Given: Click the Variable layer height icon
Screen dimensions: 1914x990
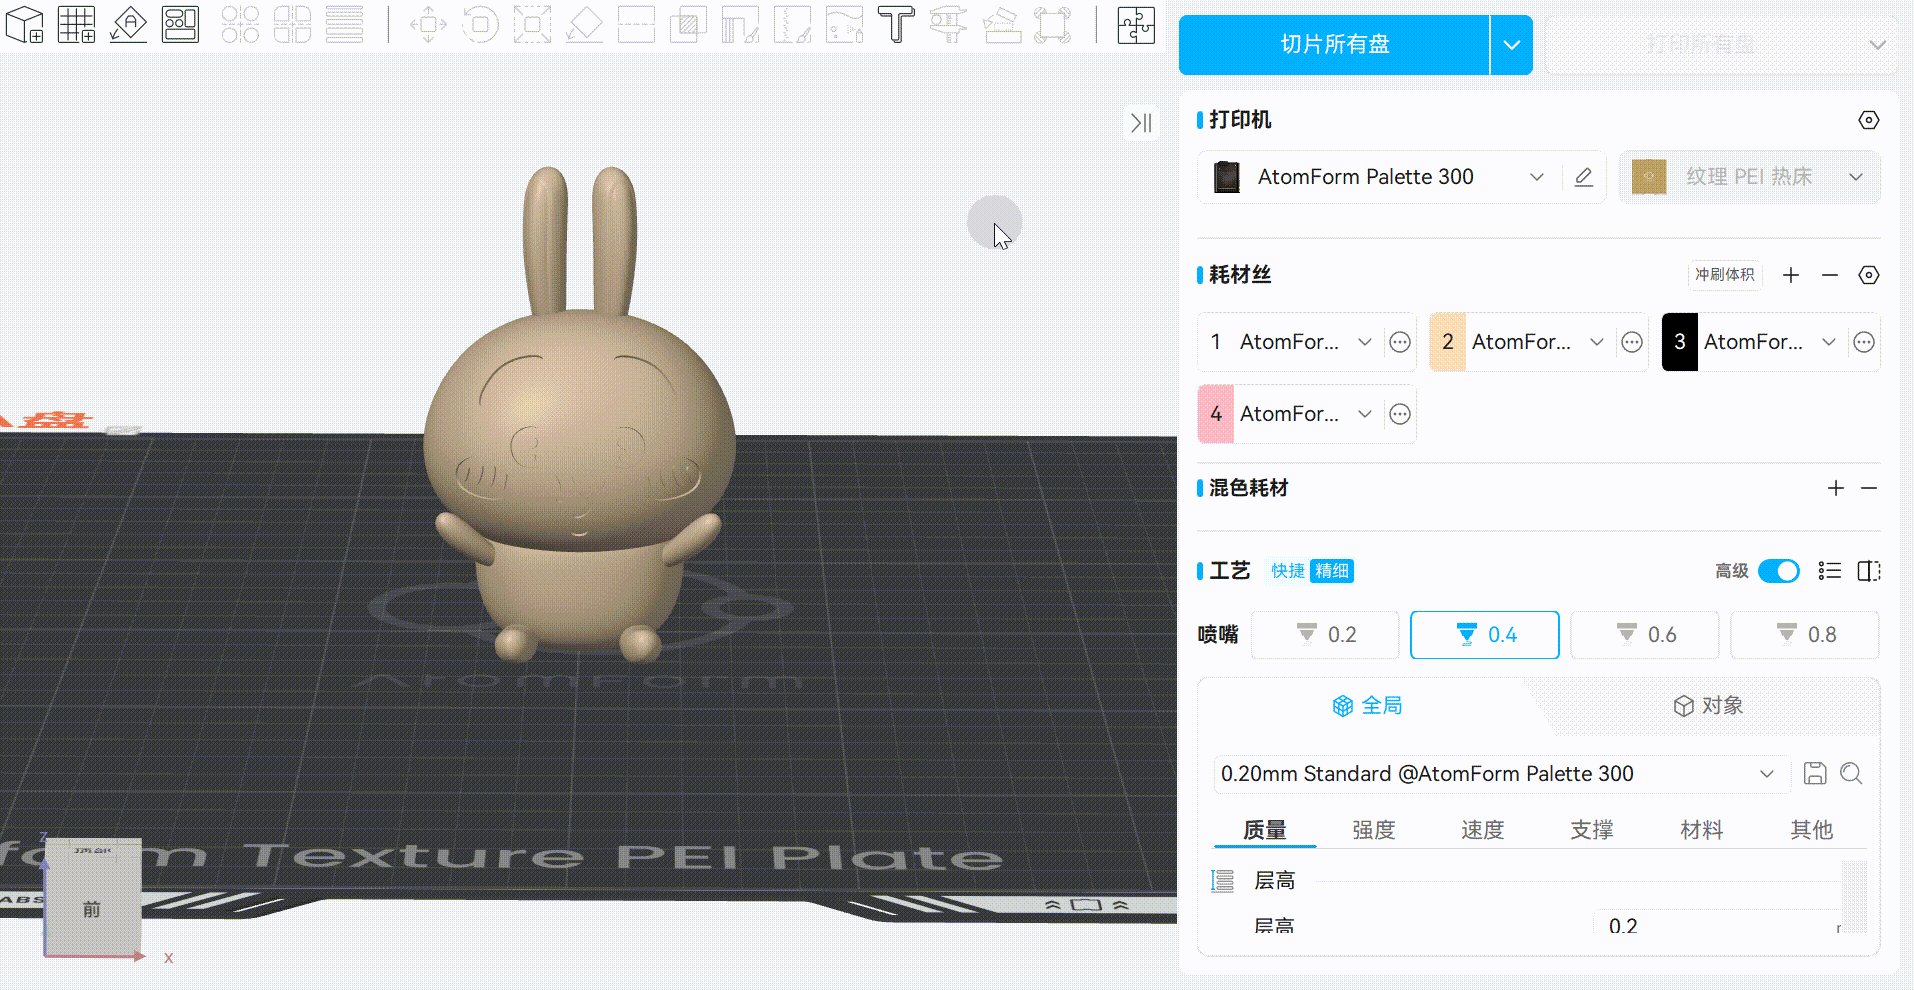Looking at the screenshot, I should (344, 24).
